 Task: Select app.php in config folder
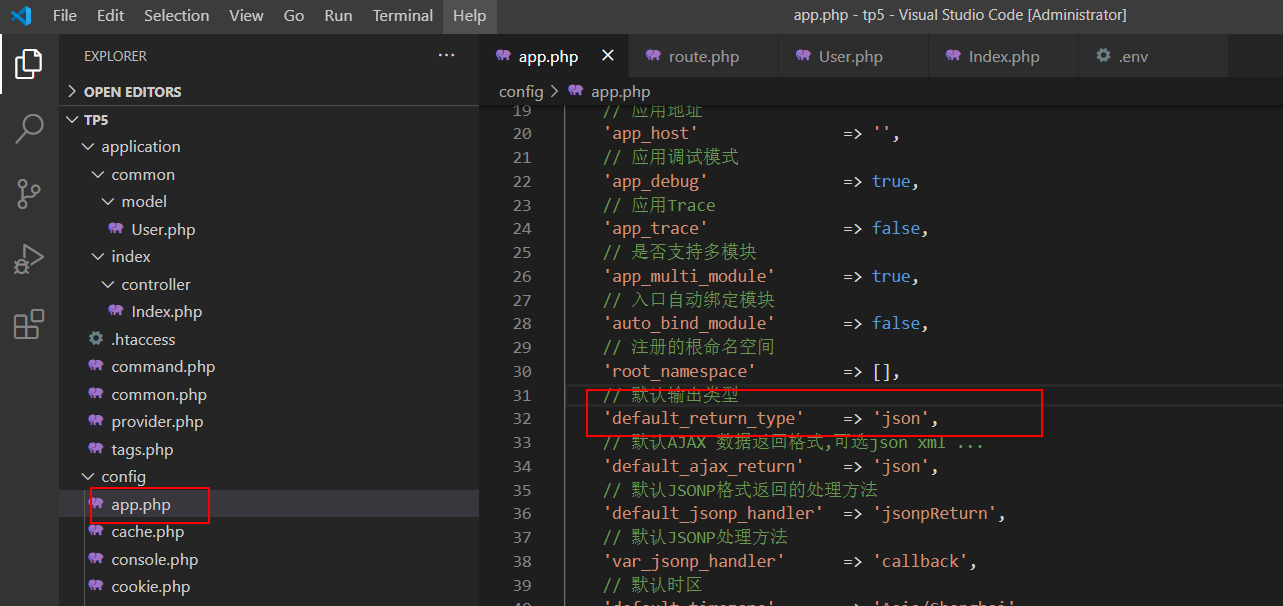click(x=269, y=504)
